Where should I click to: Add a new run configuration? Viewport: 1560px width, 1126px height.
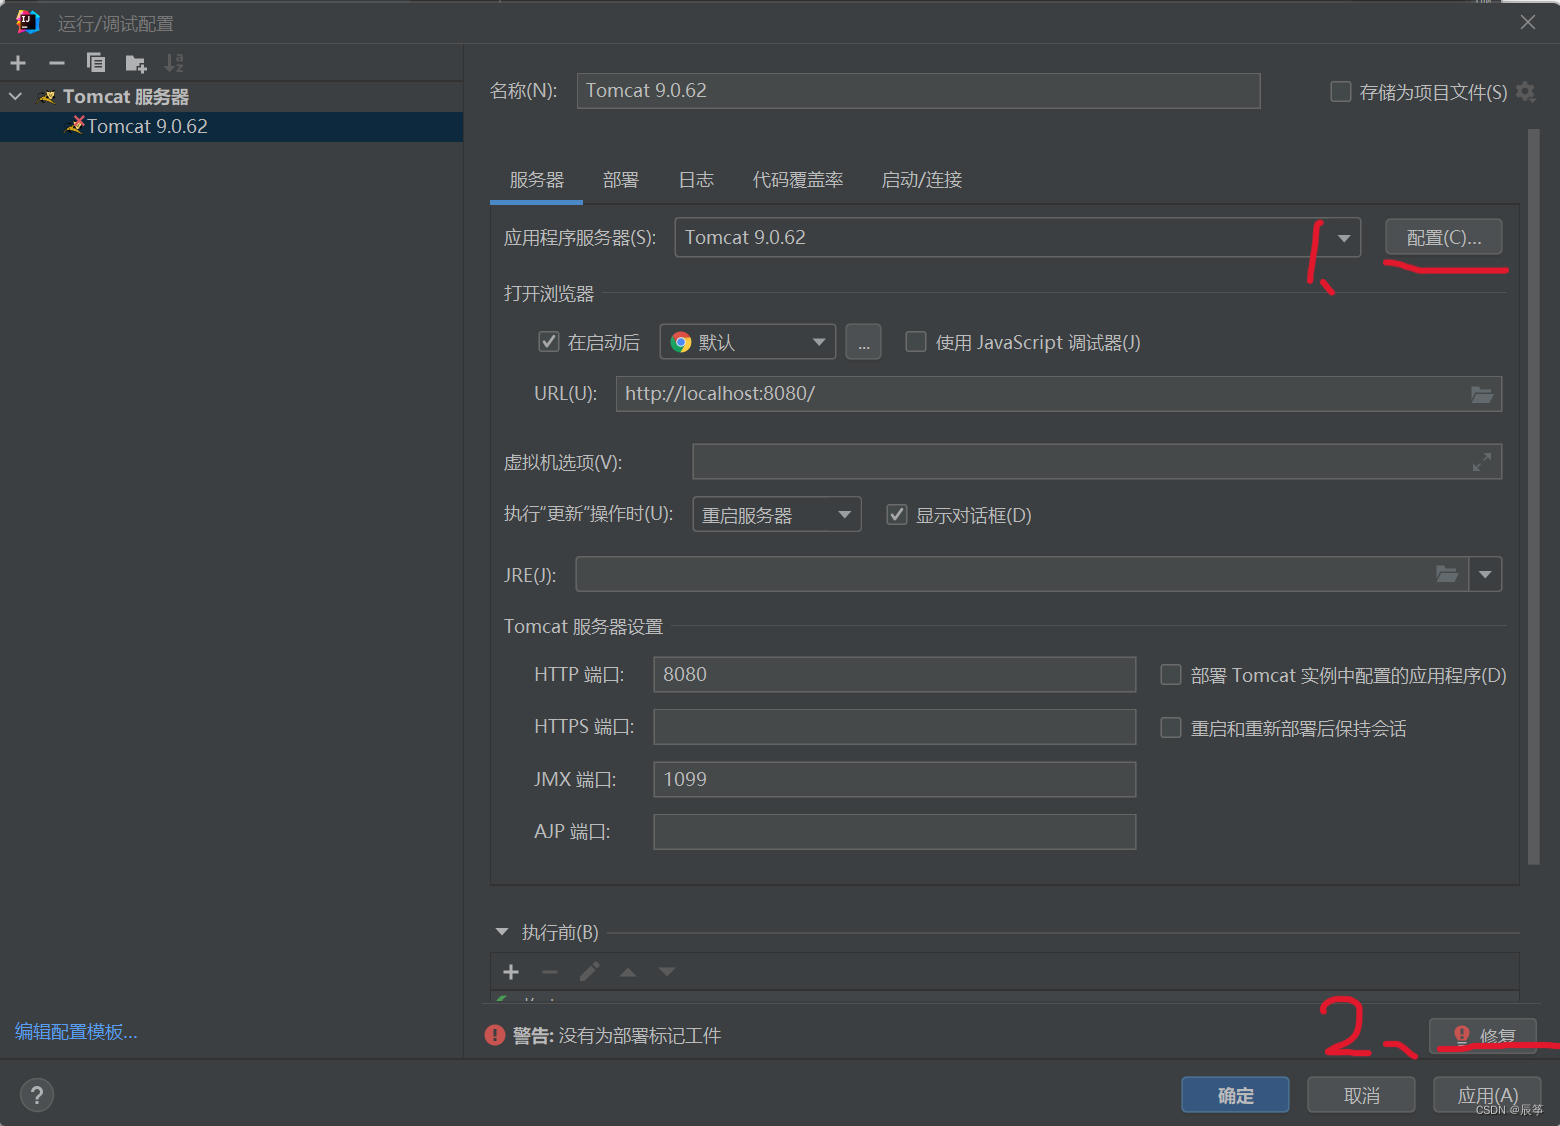[x=18, y=63]
